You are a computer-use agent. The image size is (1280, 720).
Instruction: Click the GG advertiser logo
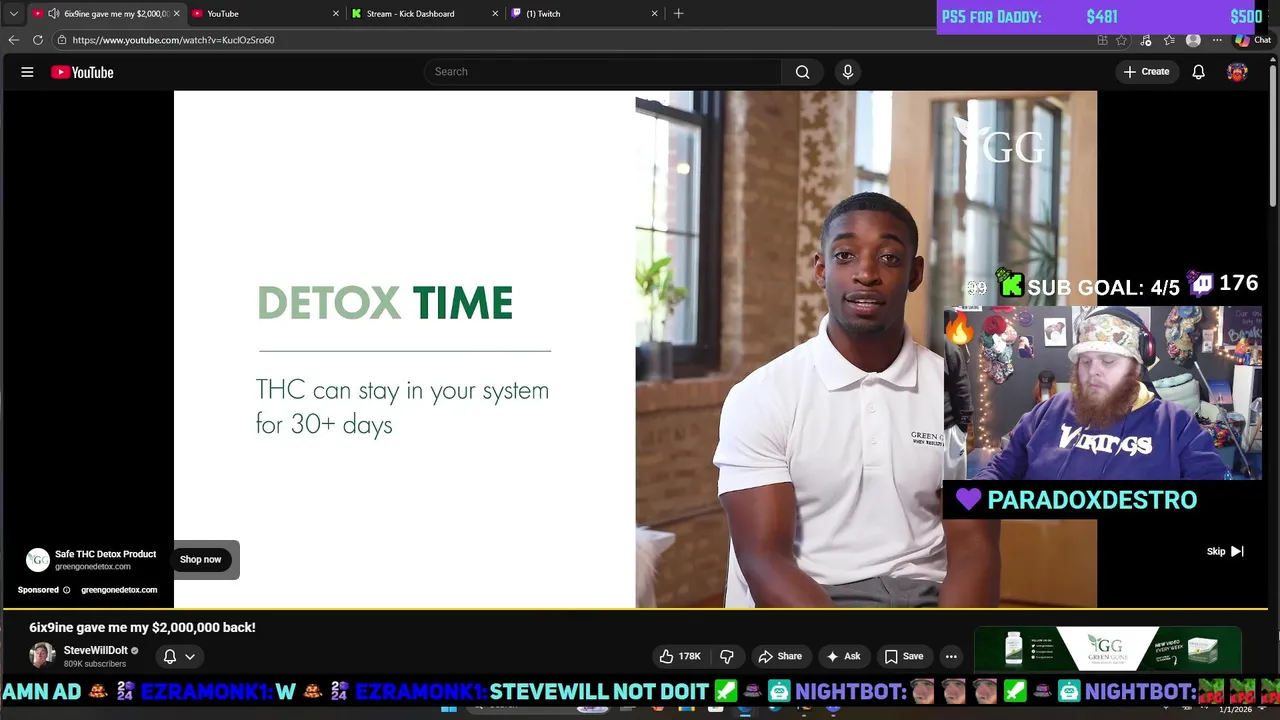(x=37, y=560)
